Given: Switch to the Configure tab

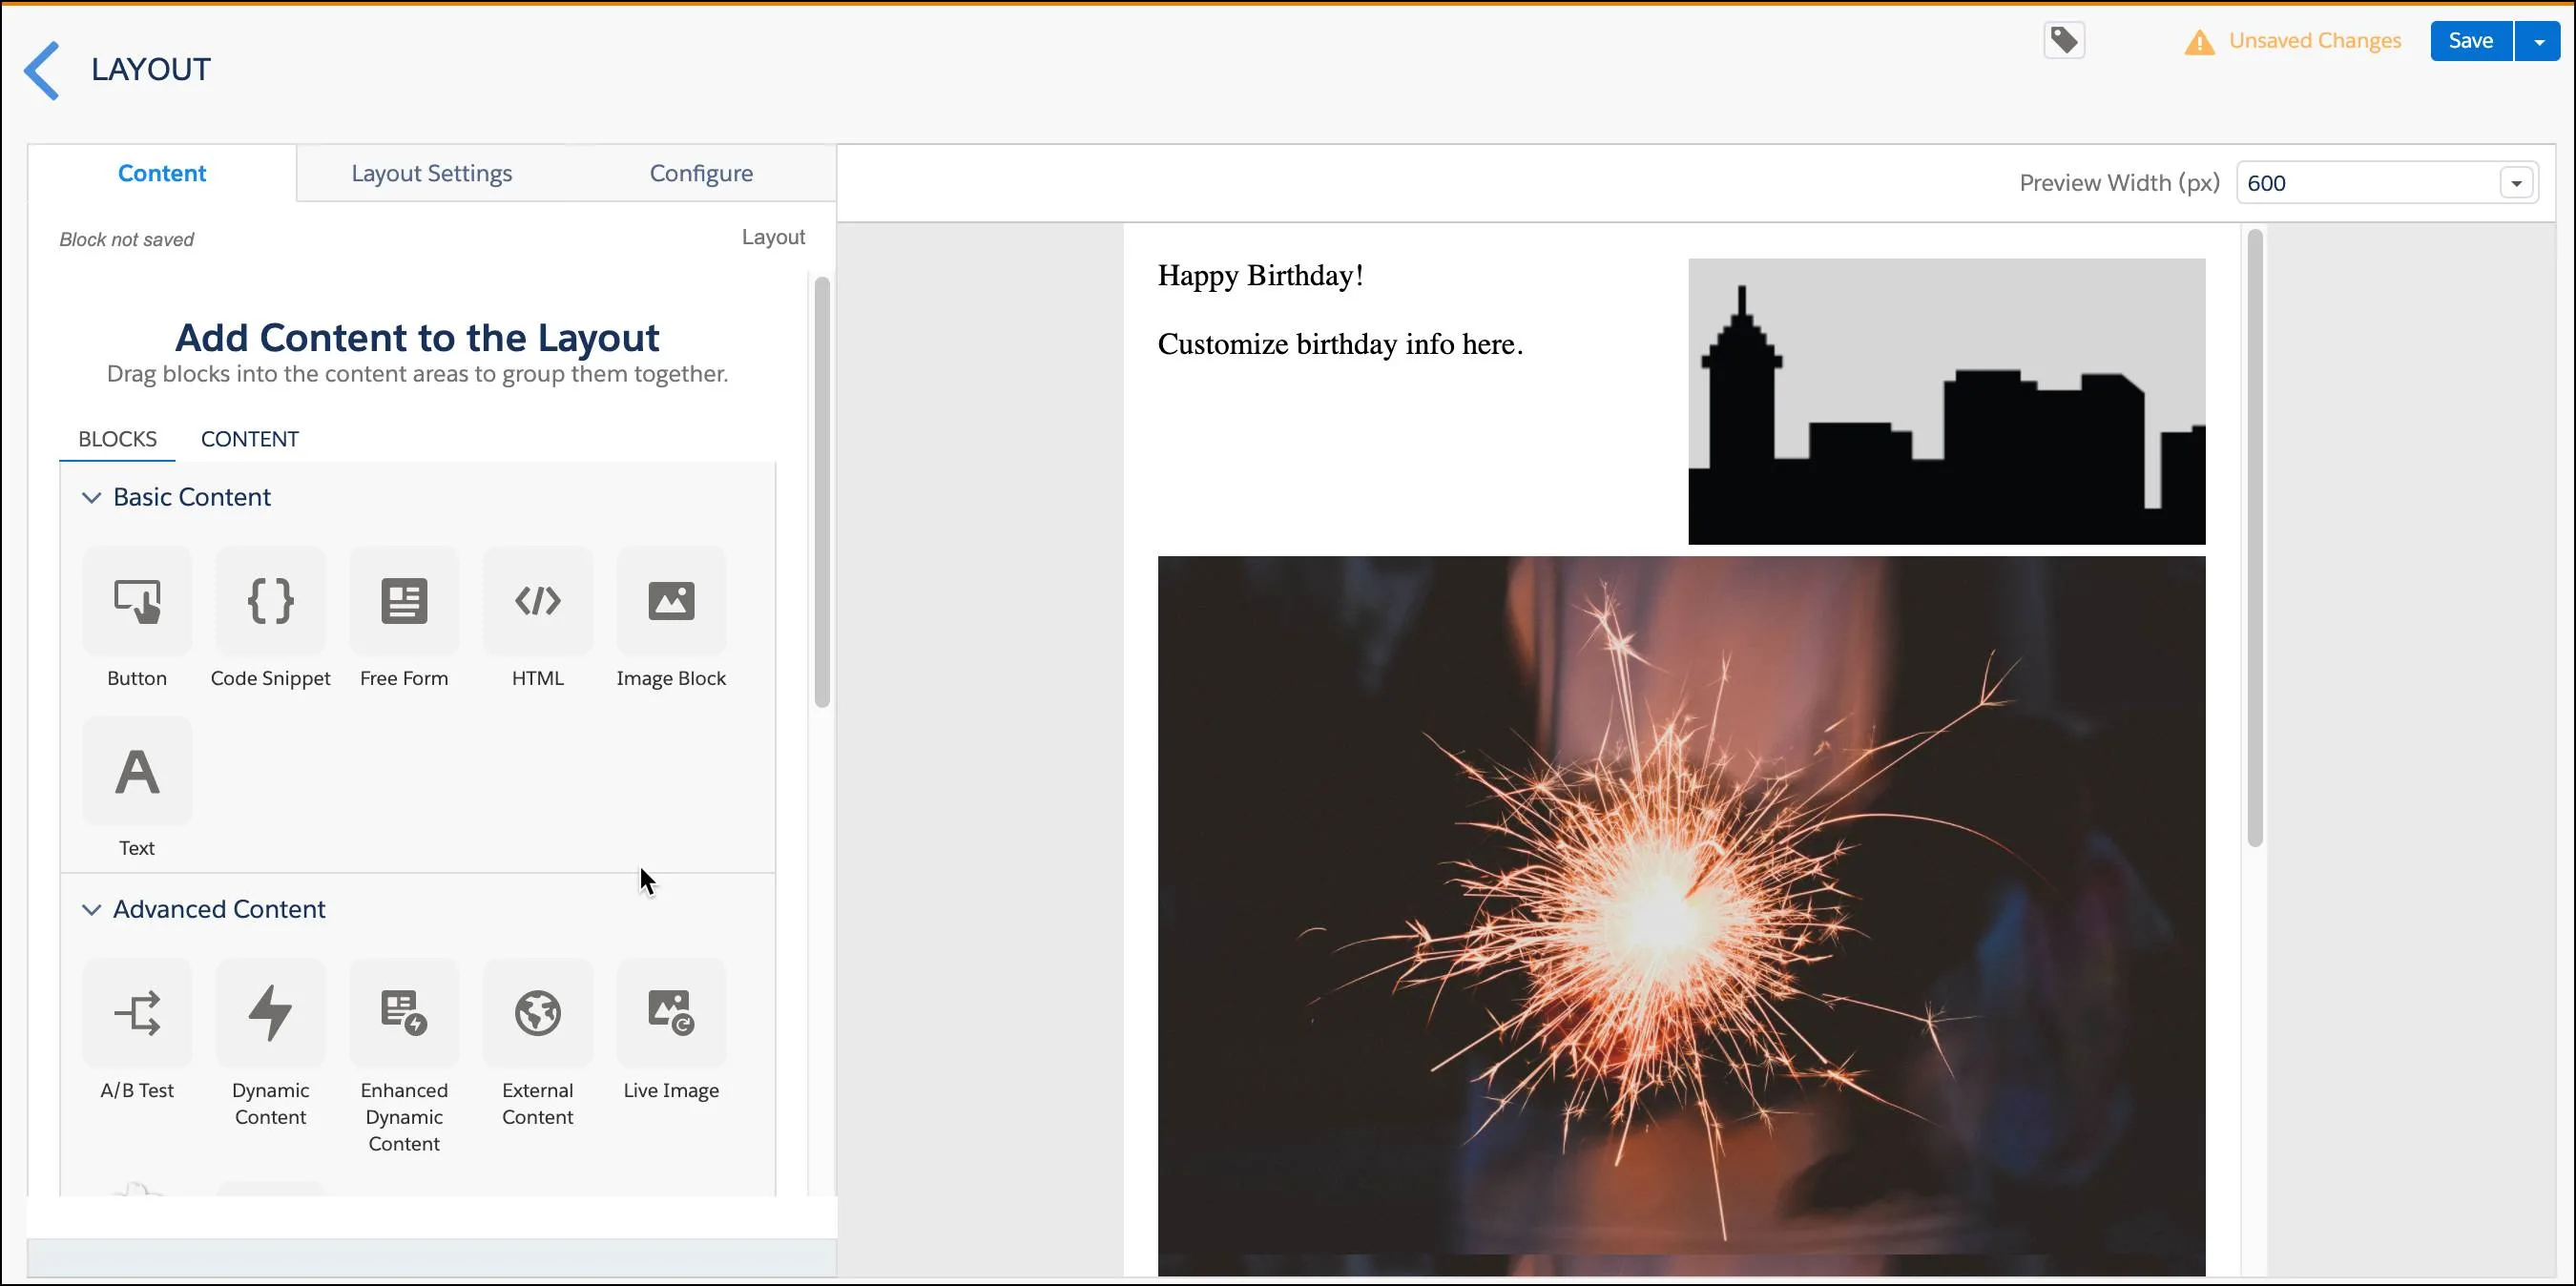Looking at the screenshot, I should (x=701, y=173).
